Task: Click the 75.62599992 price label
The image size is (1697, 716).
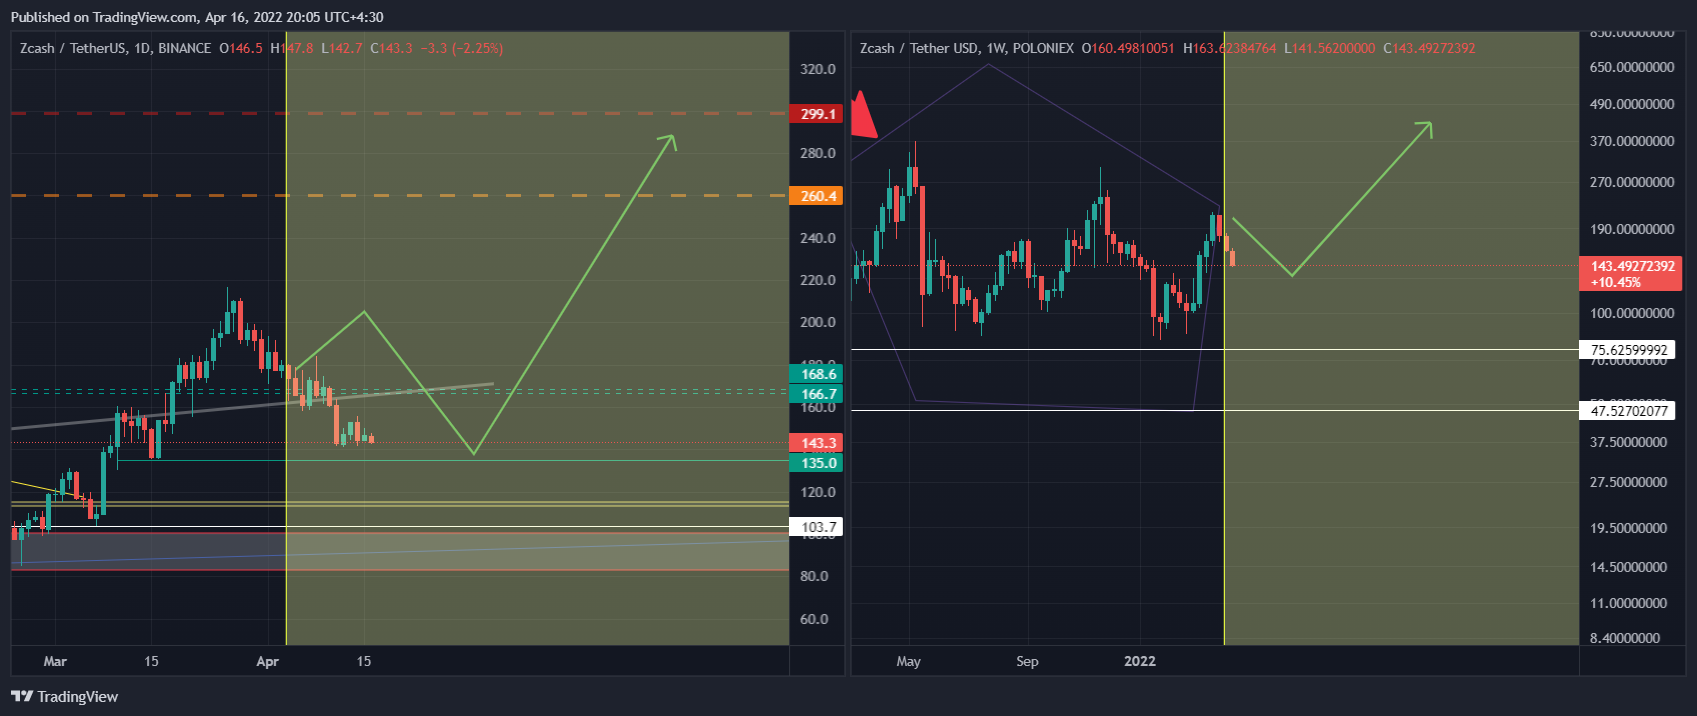Action: coord(1627,350)
